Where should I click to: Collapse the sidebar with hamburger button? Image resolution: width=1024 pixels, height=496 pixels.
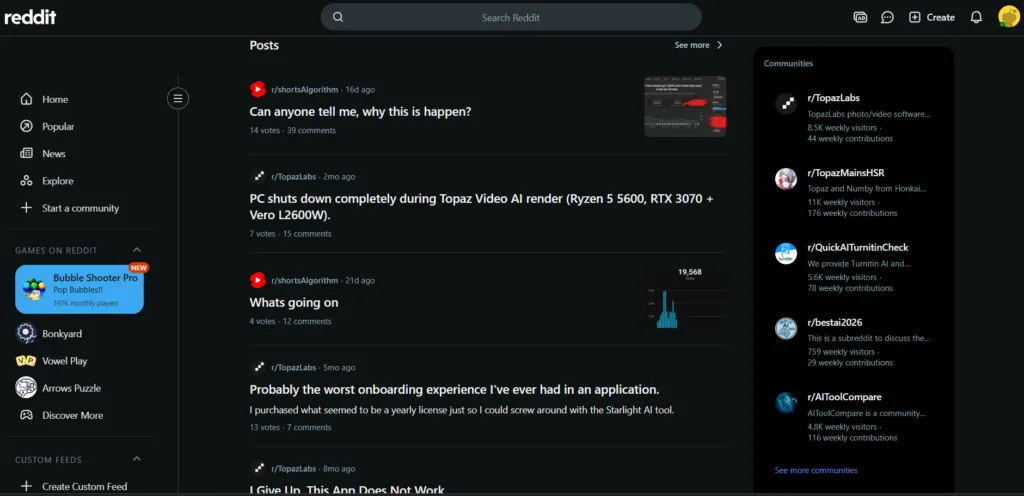click(178, 99)
